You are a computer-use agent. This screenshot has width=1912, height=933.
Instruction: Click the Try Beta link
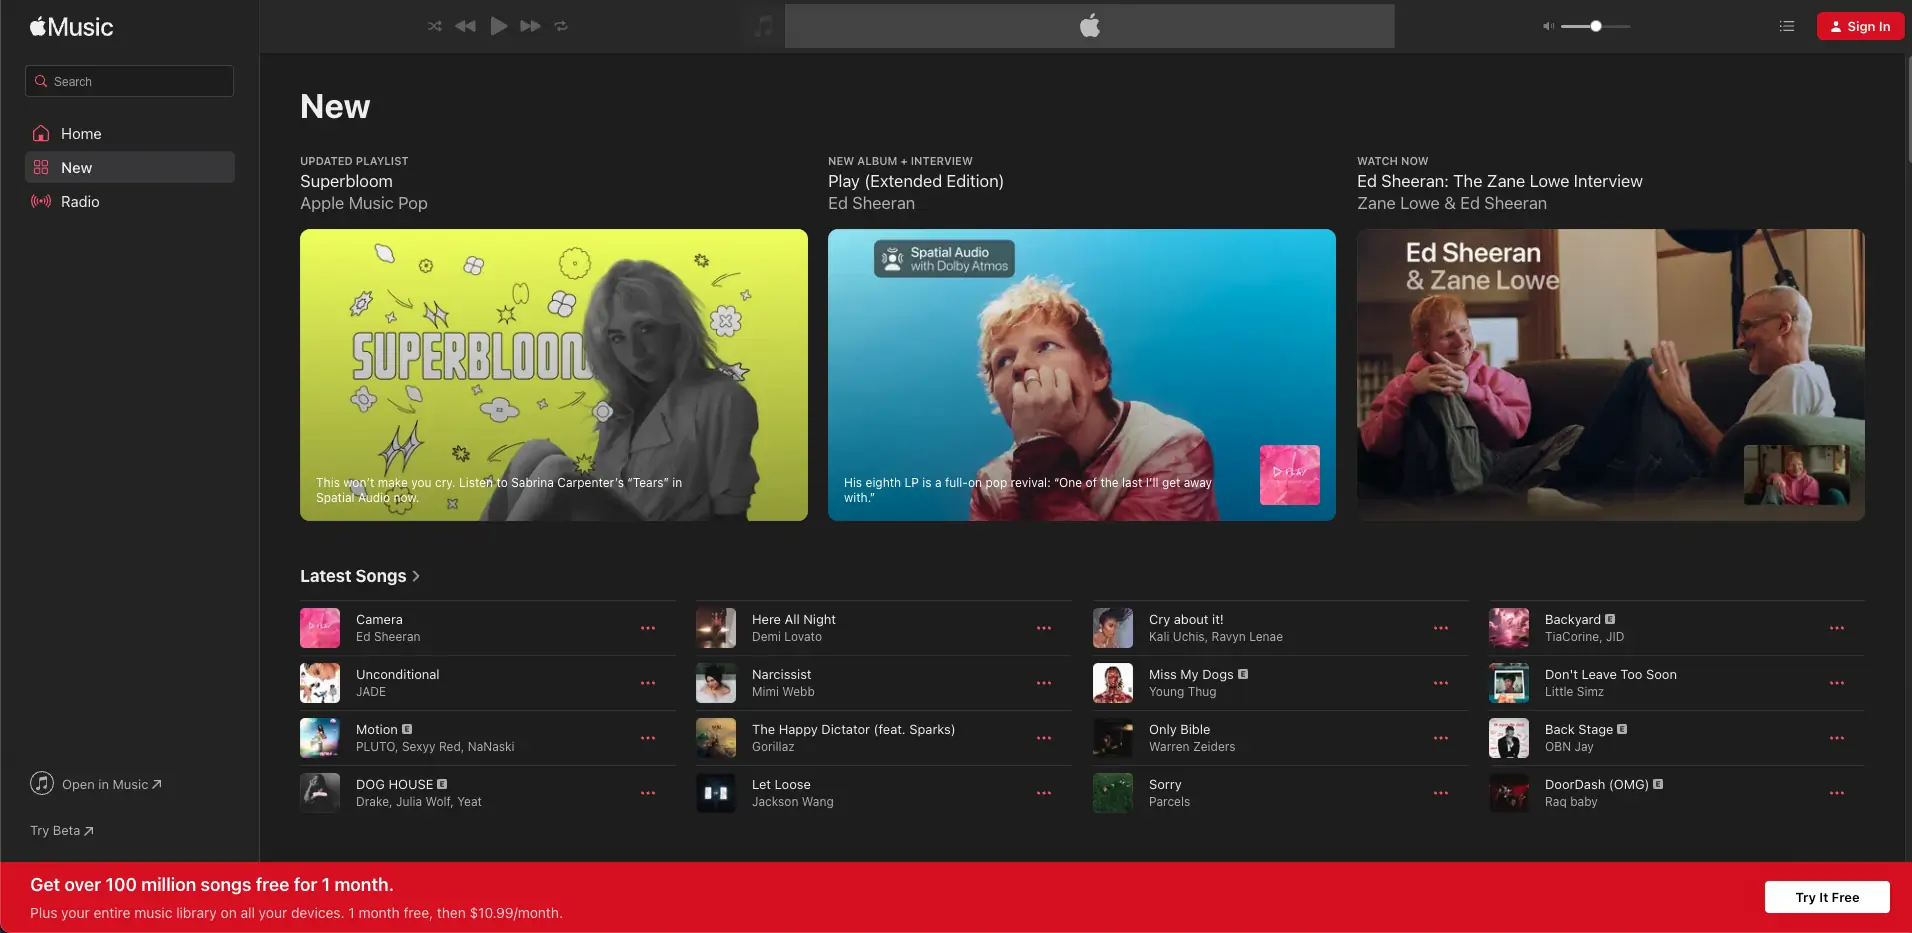(x=62, y=831)
